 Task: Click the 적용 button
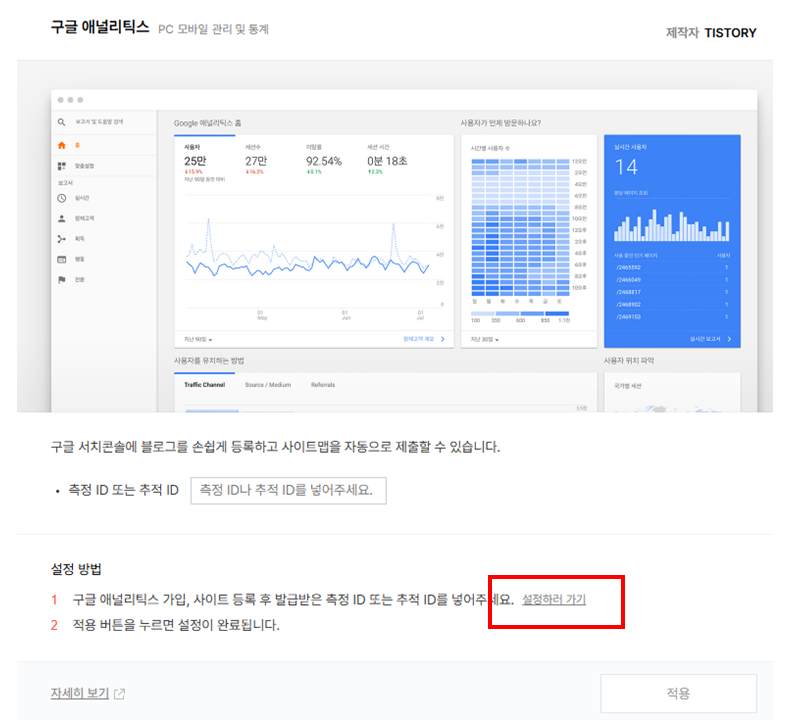678,693
